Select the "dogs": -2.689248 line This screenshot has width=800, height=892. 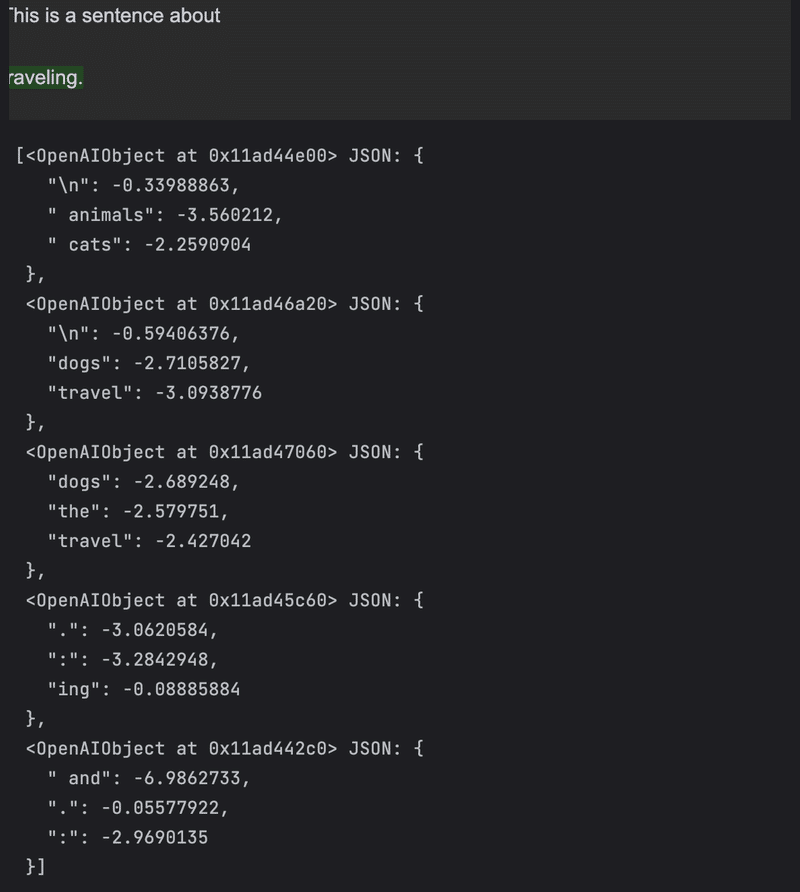click(x=143, y=482)
